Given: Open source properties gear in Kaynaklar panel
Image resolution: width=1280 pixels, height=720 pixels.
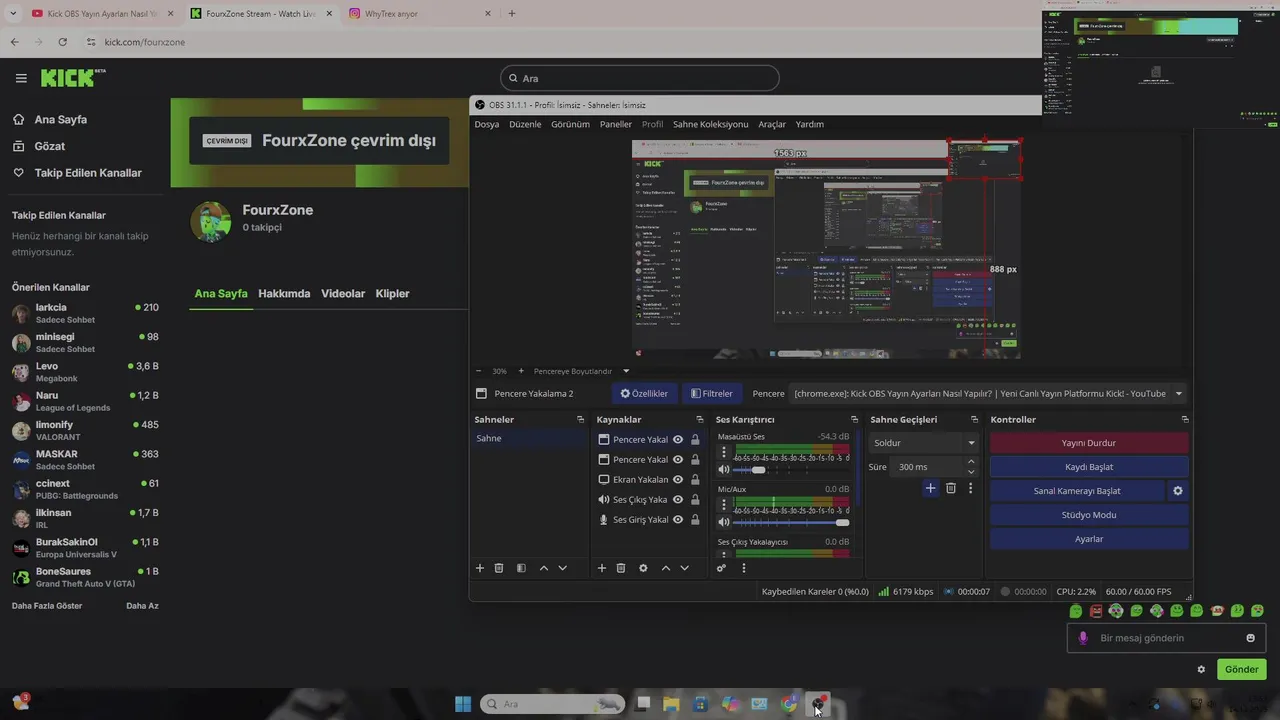Looking at the screenshot, I should 643,568.
